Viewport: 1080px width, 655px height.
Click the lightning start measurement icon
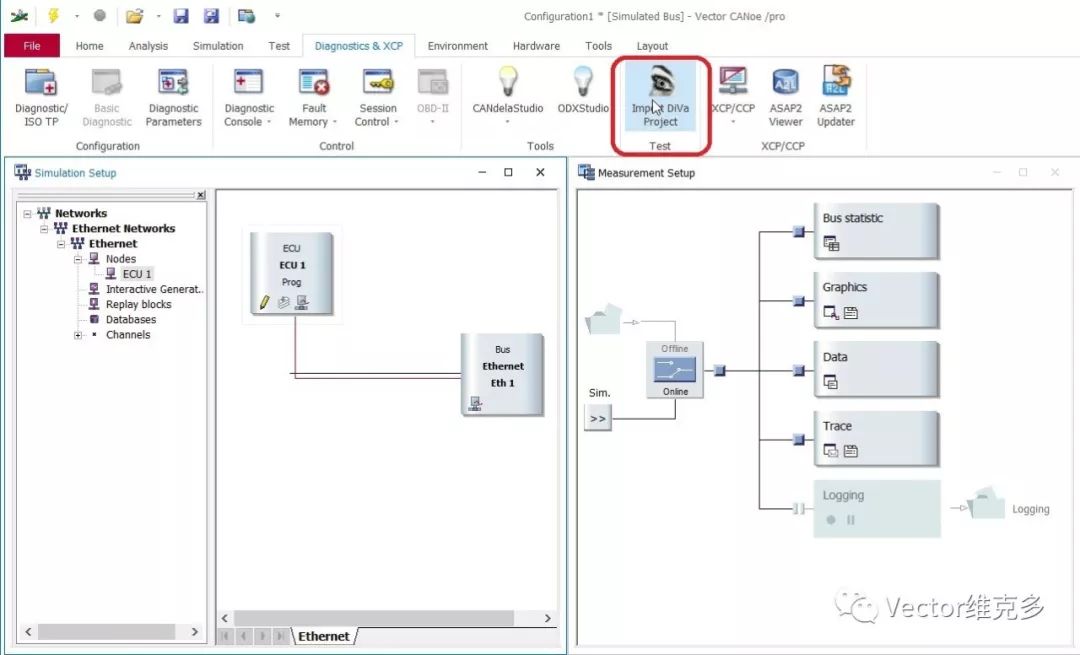pyautogui.click(x=54, y=15)
